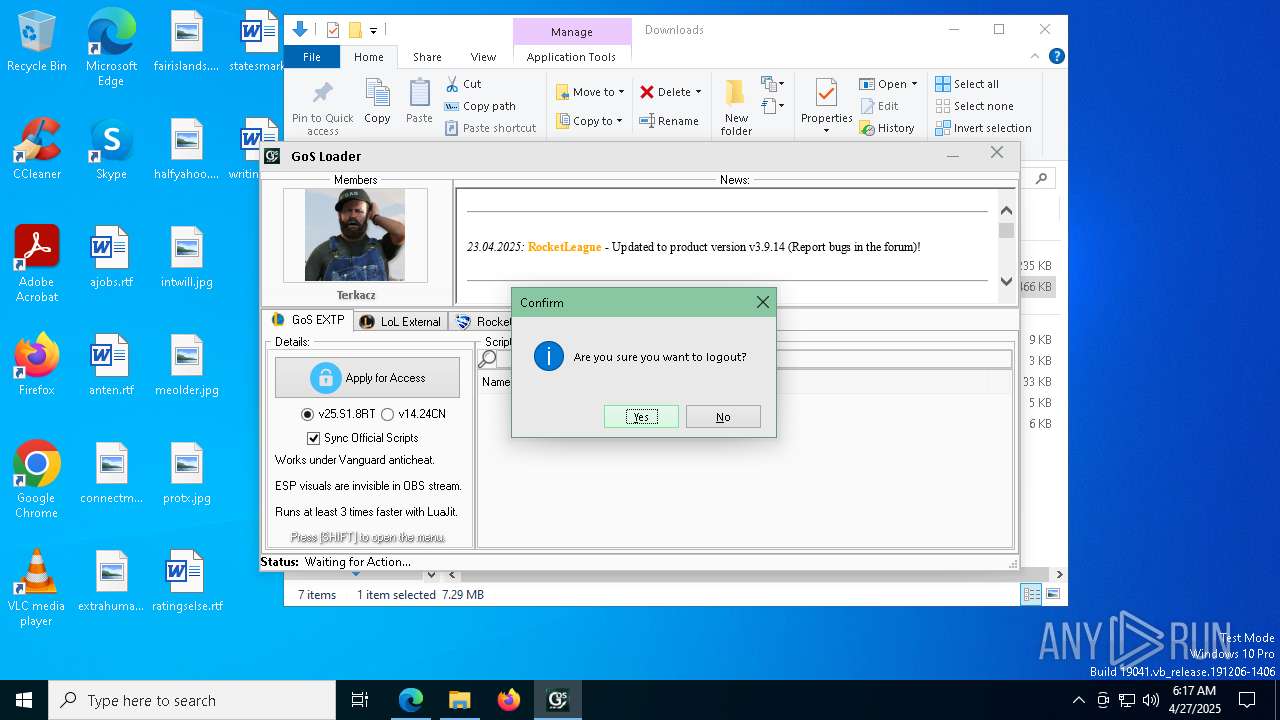
Task: Select the v14.24CN version radio
Action: point(388,414)
